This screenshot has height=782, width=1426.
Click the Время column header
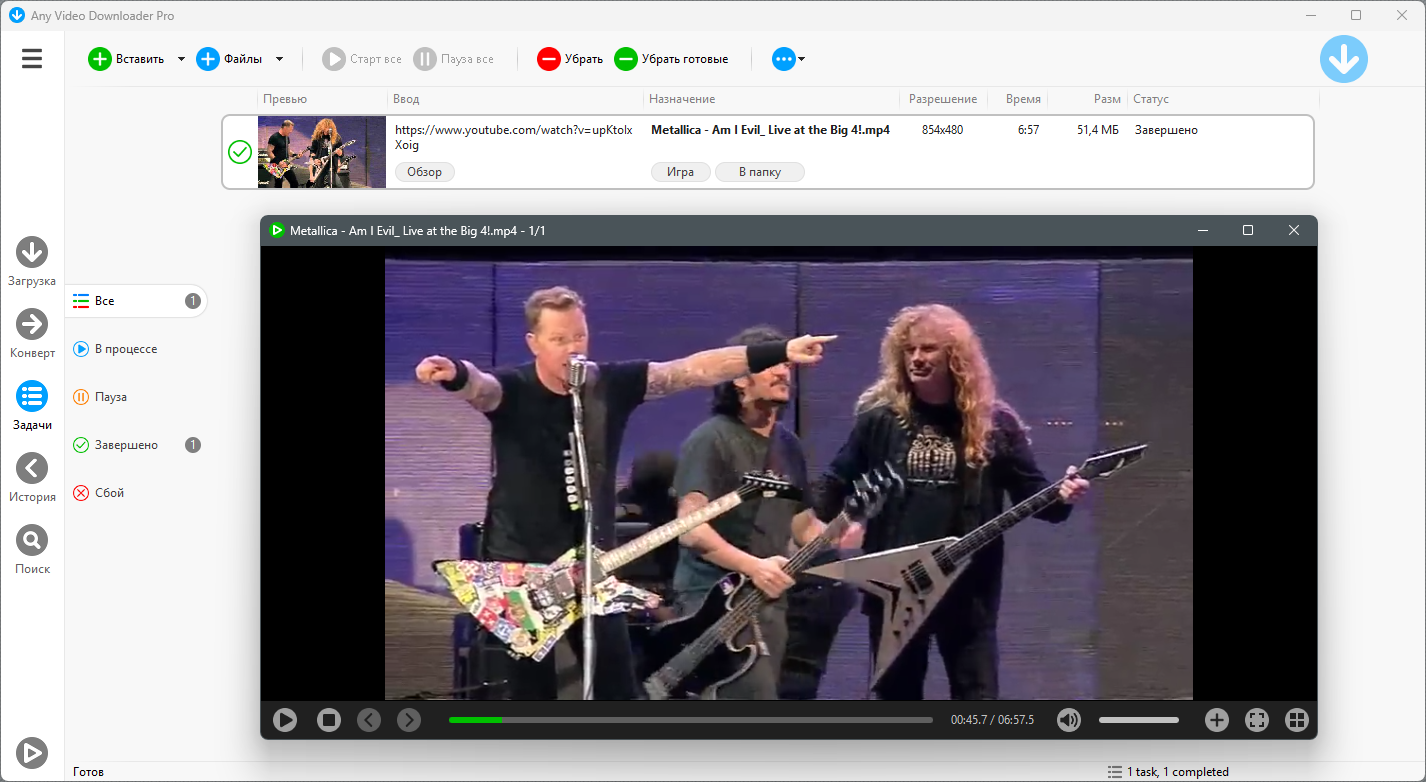click(1023, 99)
